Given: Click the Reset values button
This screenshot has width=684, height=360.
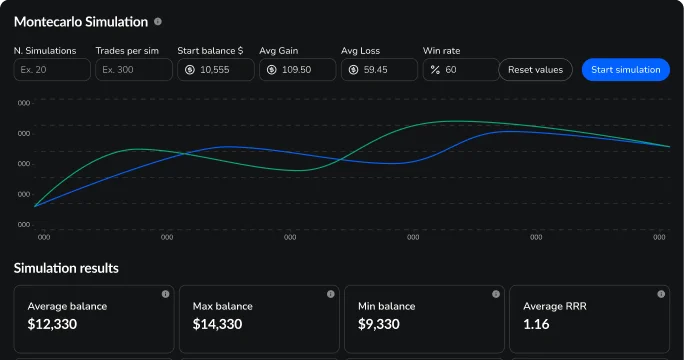Looking at the screenshot, I should 536,70.
